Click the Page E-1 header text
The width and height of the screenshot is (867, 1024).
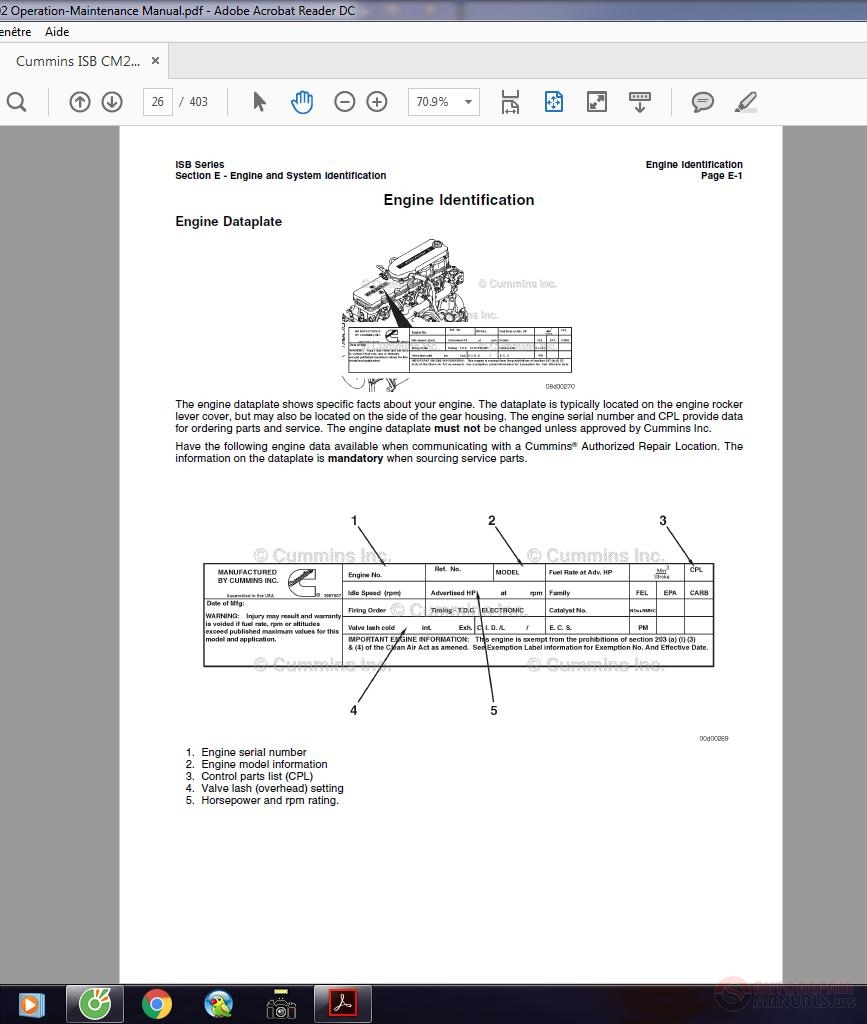pos(721,176)
